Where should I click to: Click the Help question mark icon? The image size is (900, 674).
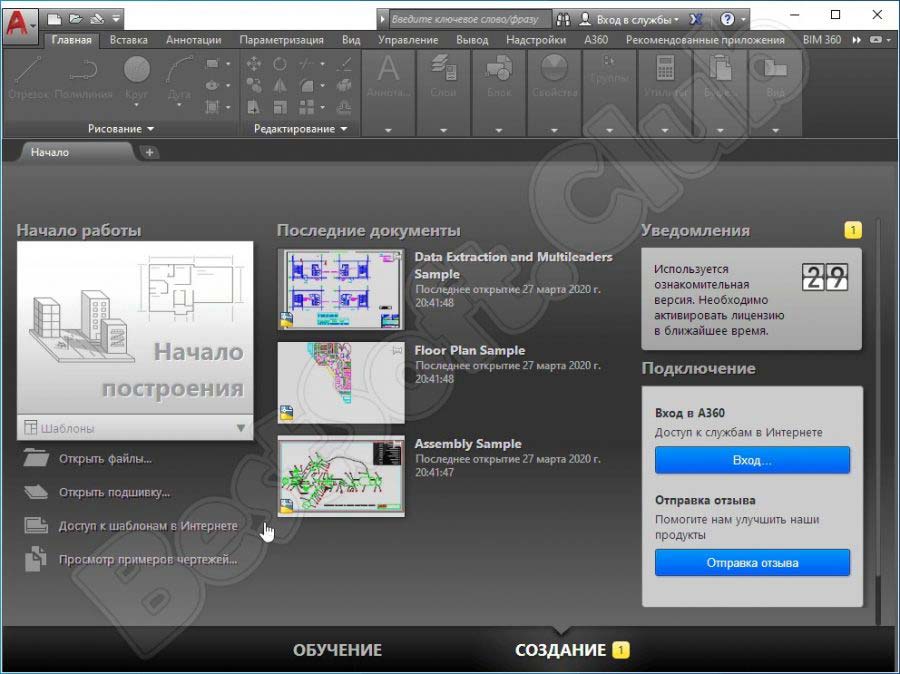click(727, 20)
